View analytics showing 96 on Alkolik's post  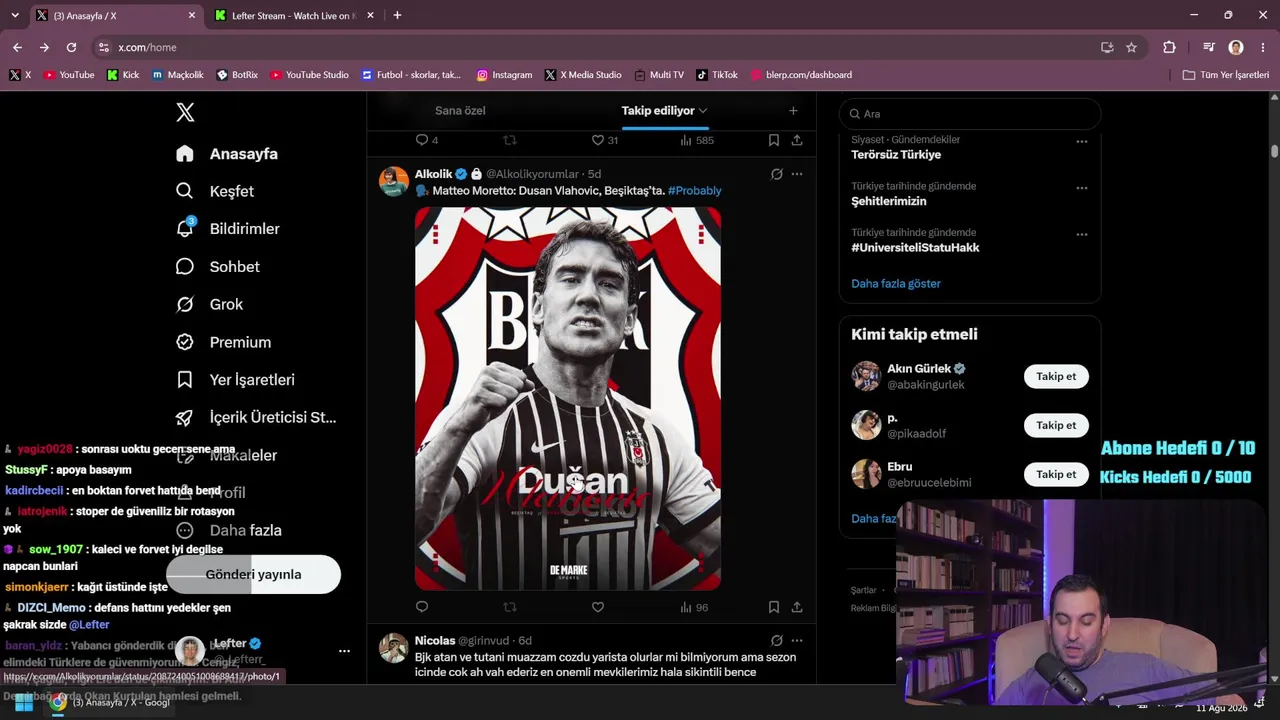click(x=694, y=607)
